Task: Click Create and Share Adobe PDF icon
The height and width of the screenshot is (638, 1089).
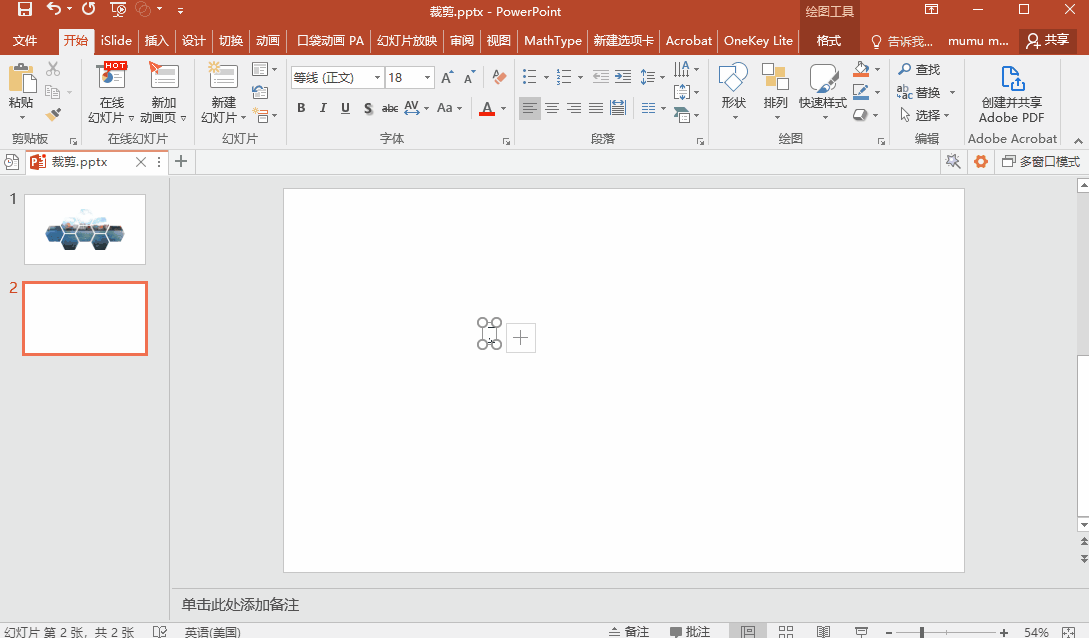Action: click(1012, 79)
